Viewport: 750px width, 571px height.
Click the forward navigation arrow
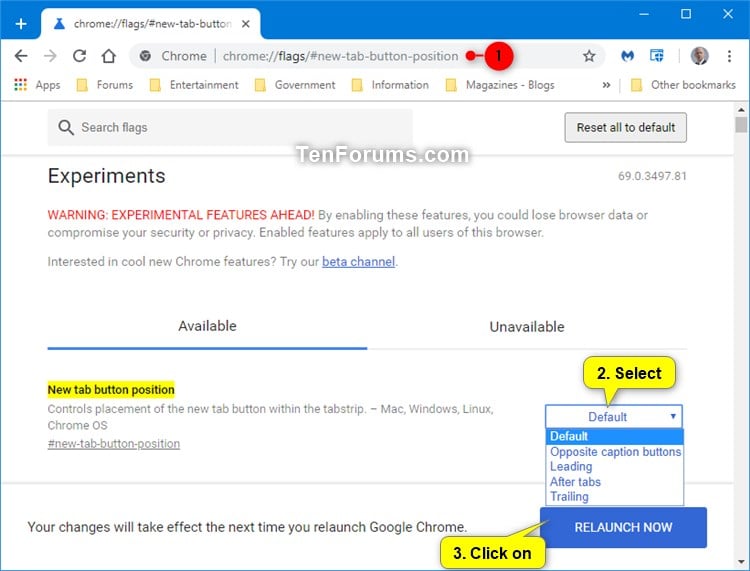click(50, 56)
